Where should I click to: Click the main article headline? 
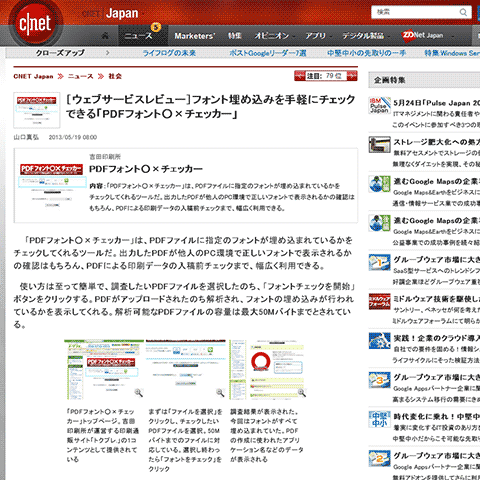[x=211, y=107]
